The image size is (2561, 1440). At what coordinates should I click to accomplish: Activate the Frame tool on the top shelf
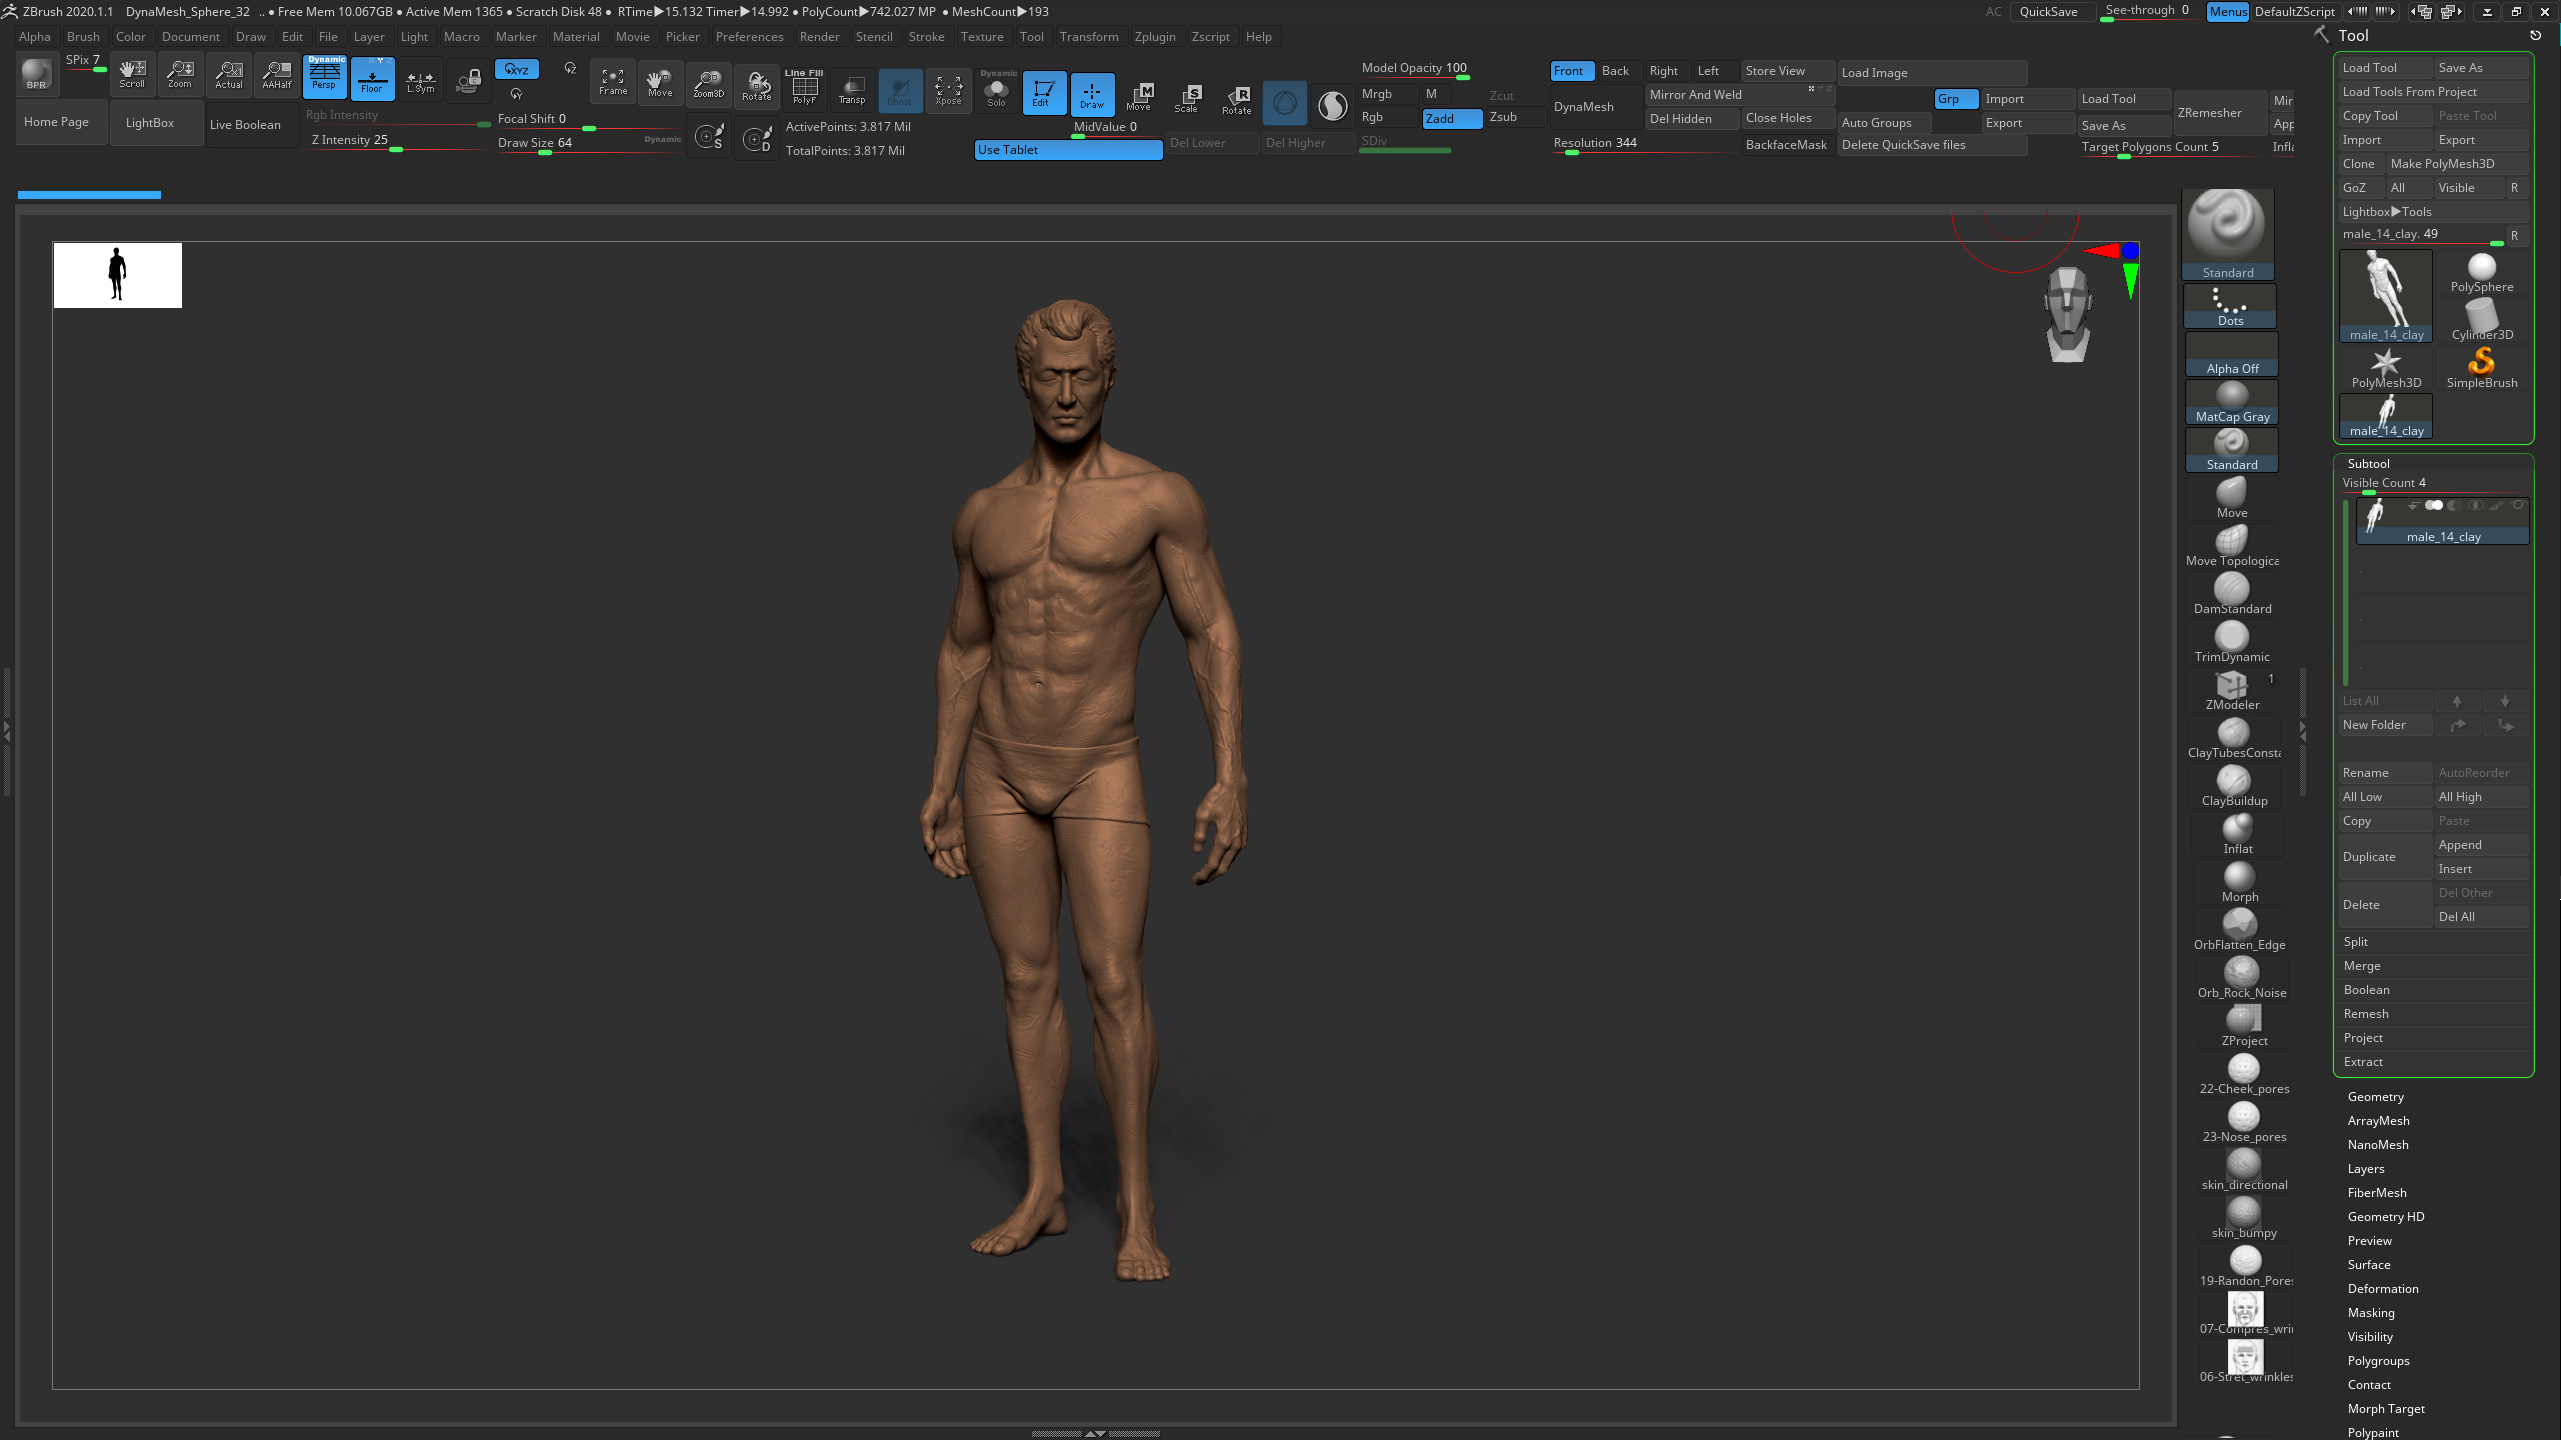point(612,83)
